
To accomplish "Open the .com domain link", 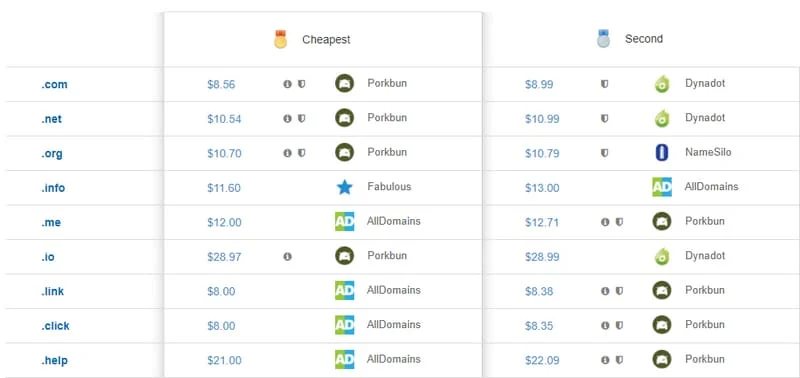I will pos(54,85).
